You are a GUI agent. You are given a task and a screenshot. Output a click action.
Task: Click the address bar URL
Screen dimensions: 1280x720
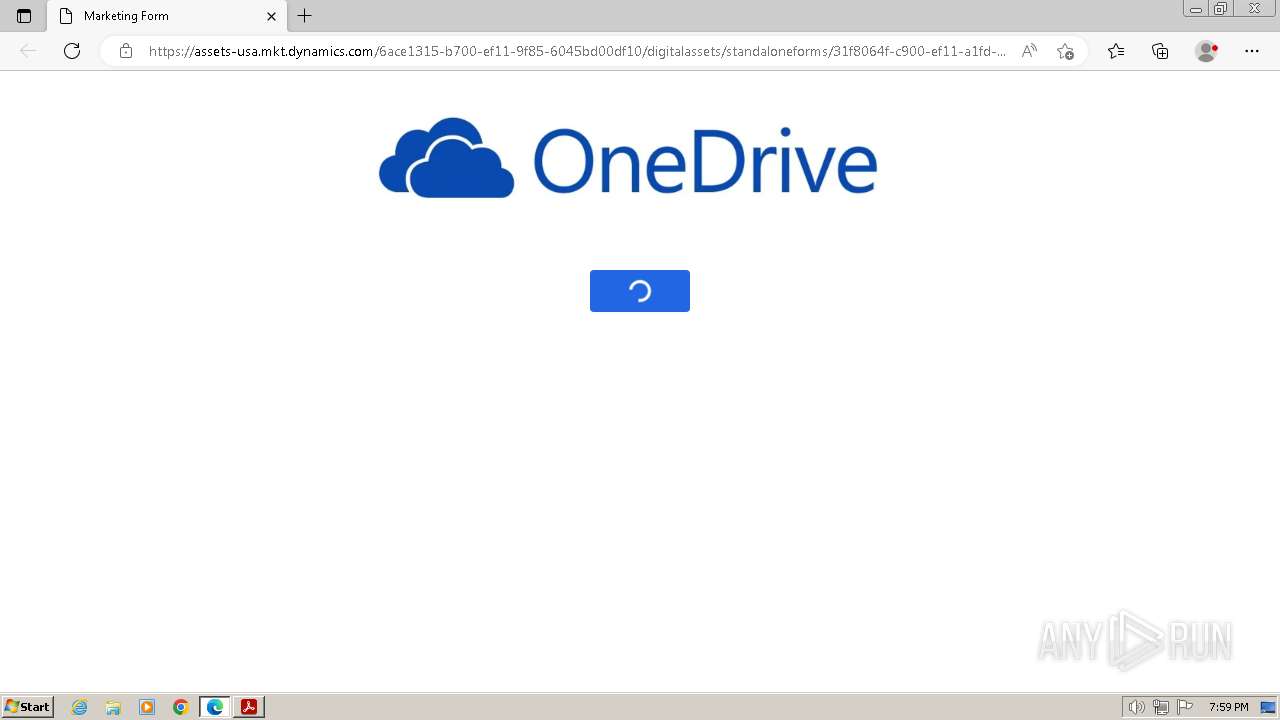click(x=577, y=51)
